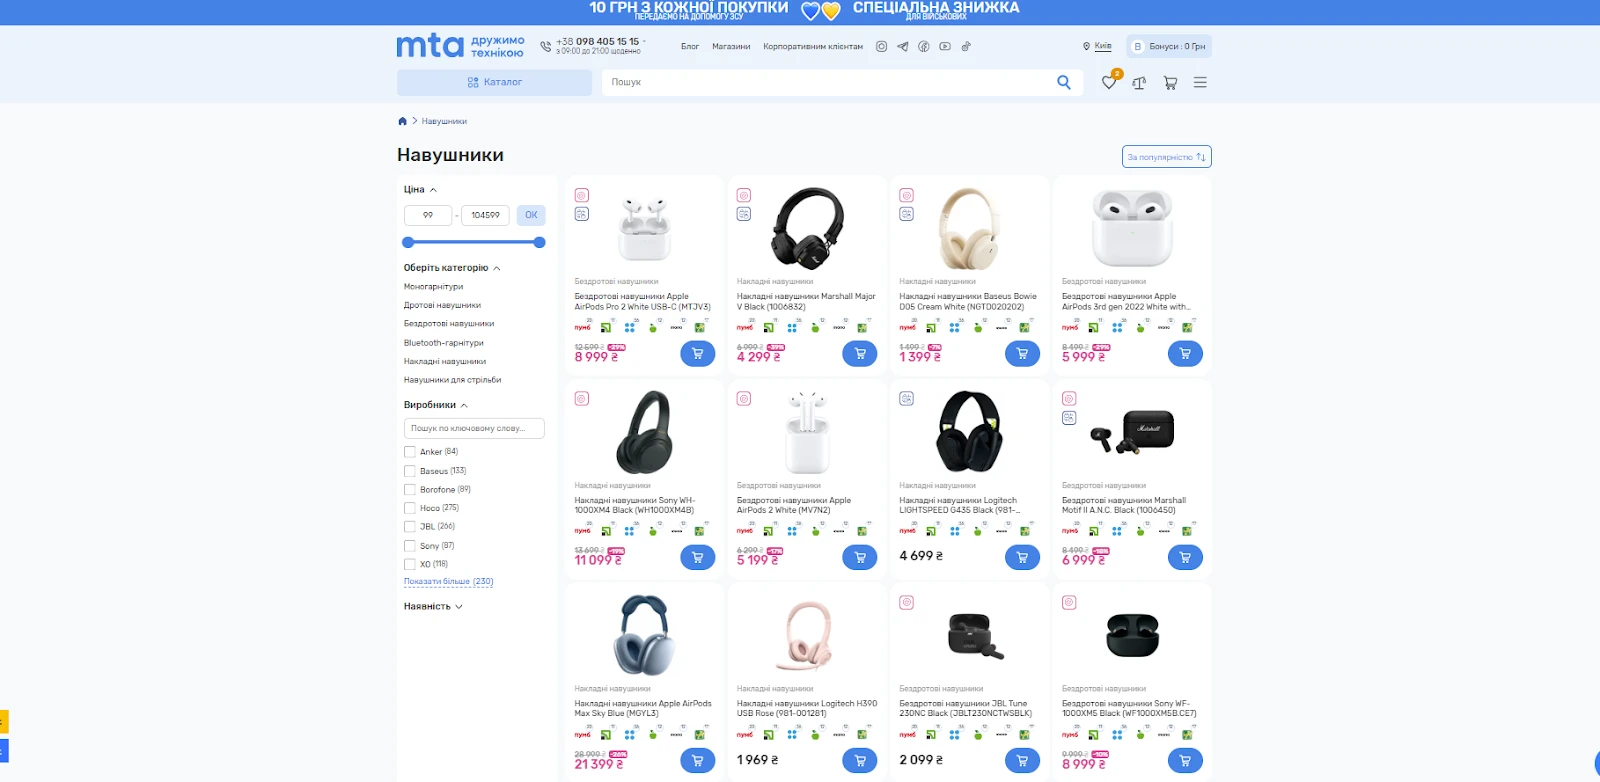
Task: Select the Дротові навушники category
Action: tap(442, 305)
